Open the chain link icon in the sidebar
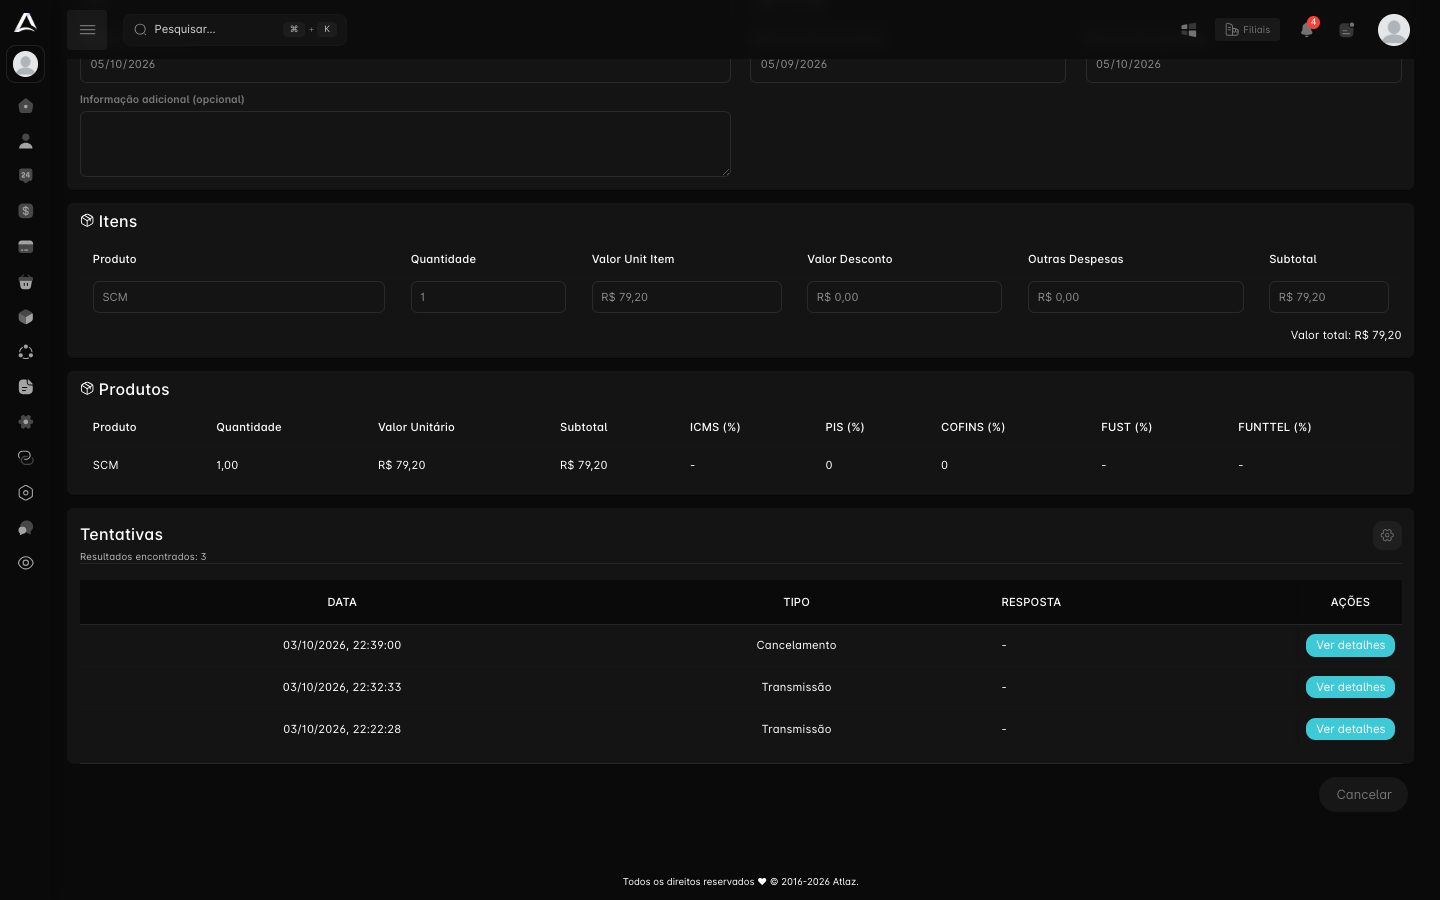Screen dimensions: 1440x900 [26, 457]
